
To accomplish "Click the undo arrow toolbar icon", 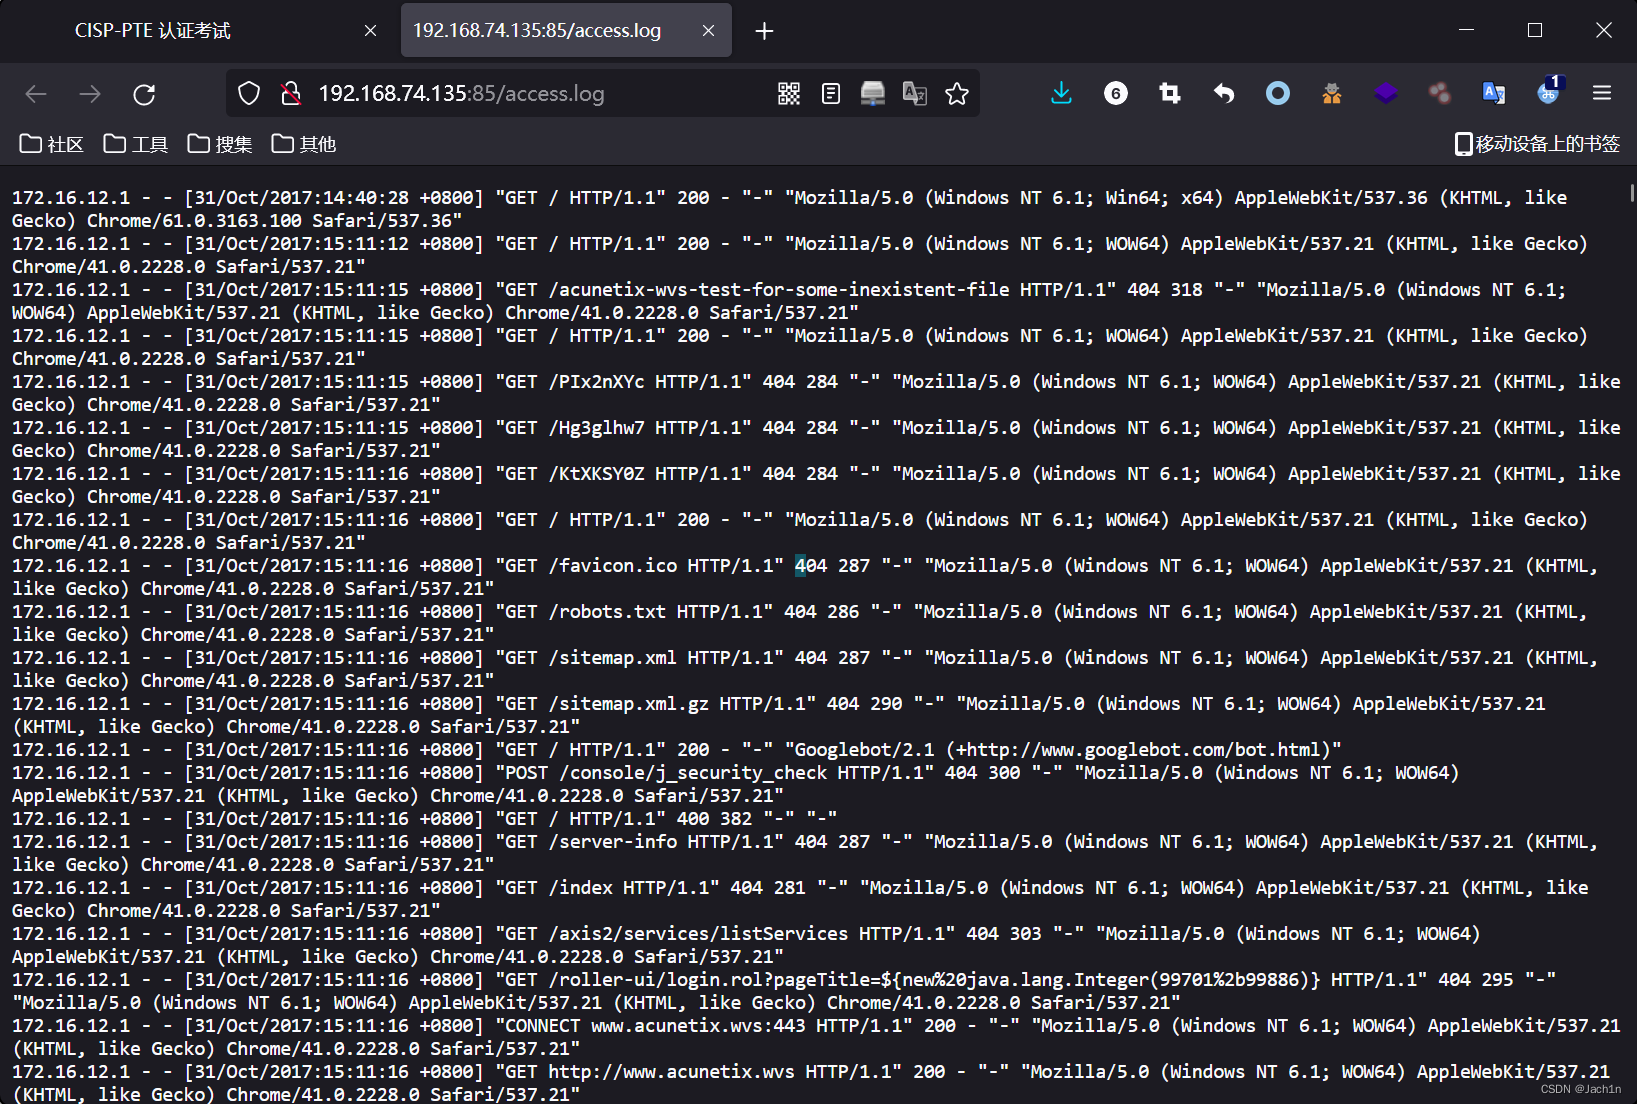I will 1224,94.
